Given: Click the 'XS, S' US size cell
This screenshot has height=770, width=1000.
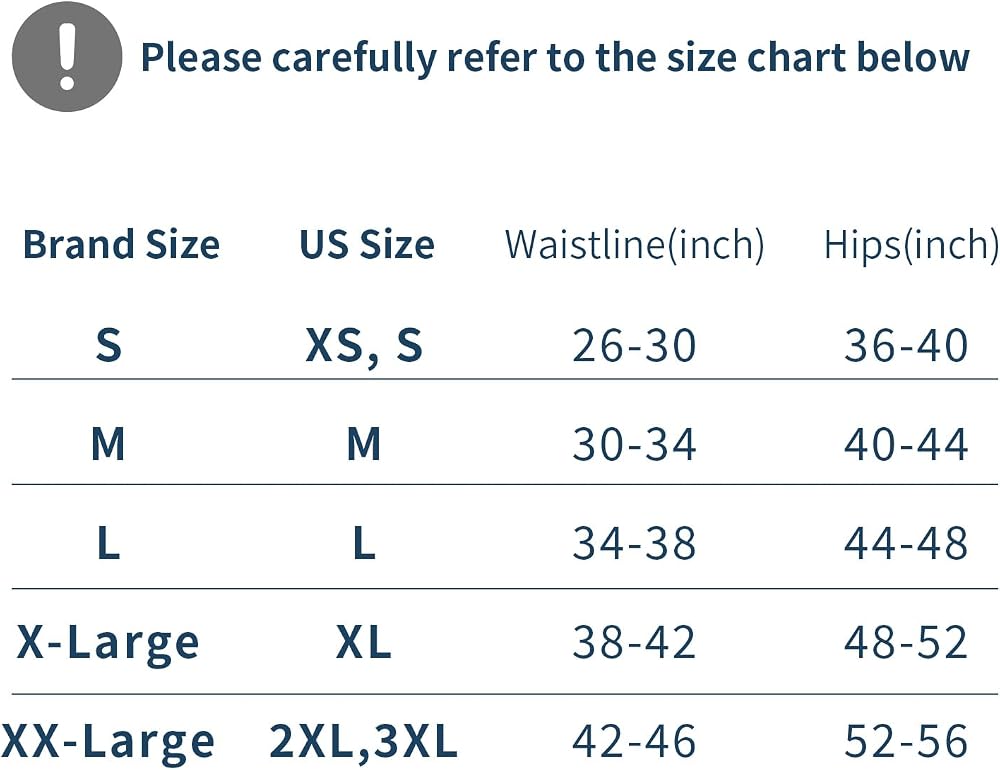Looking at the screenshot, I should coord(364,346).
